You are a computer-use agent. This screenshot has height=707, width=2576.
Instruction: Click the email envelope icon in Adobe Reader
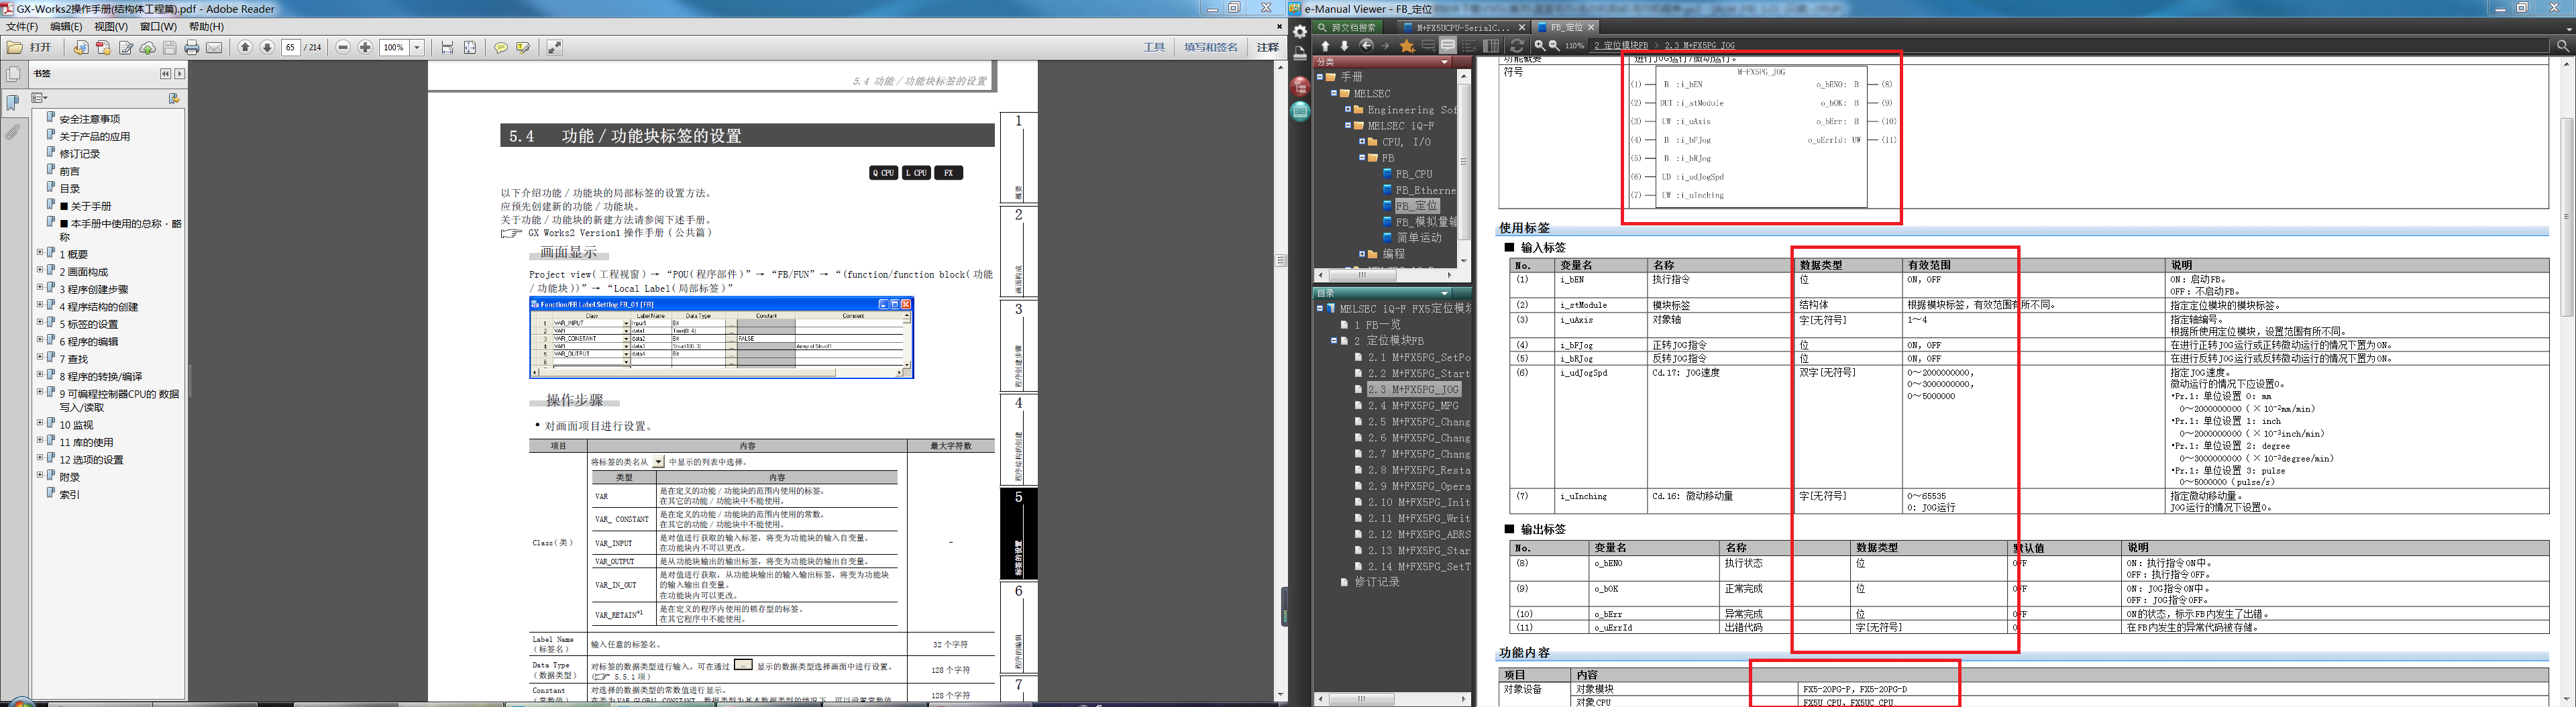(214, 48)
